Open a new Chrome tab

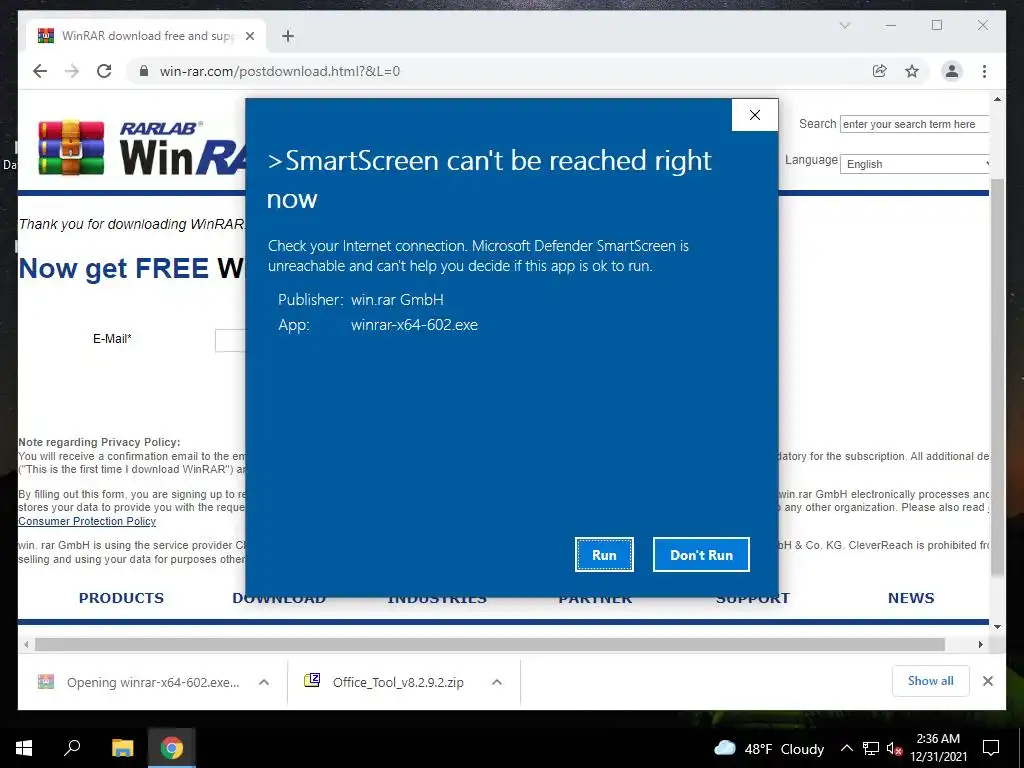tap(288, 36)
